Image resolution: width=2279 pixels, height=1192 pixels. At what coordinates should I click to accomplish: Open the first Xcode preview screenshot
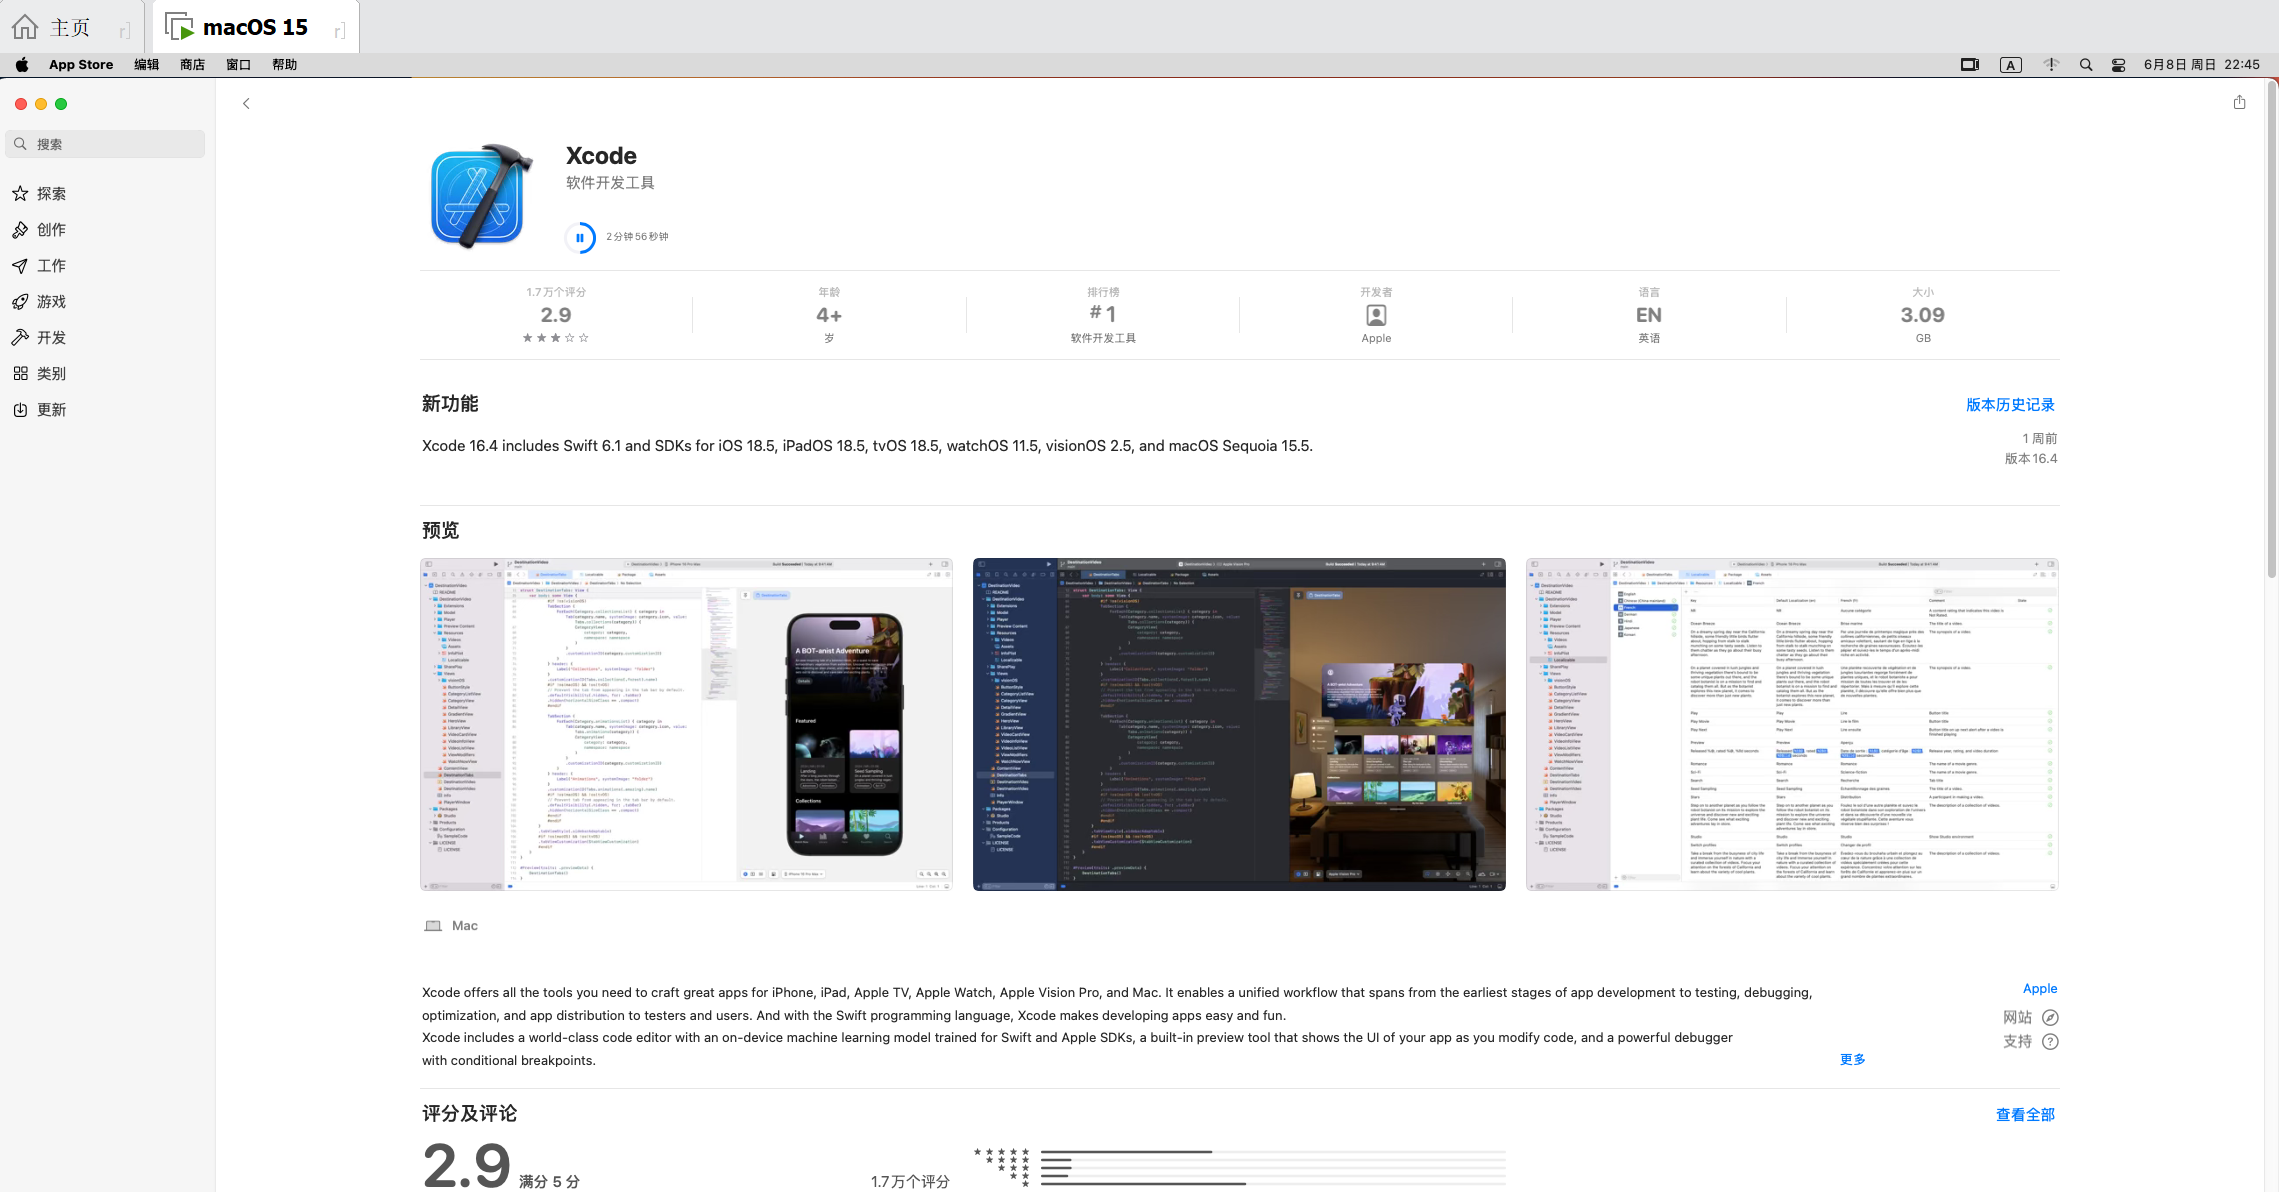(685, 724)
